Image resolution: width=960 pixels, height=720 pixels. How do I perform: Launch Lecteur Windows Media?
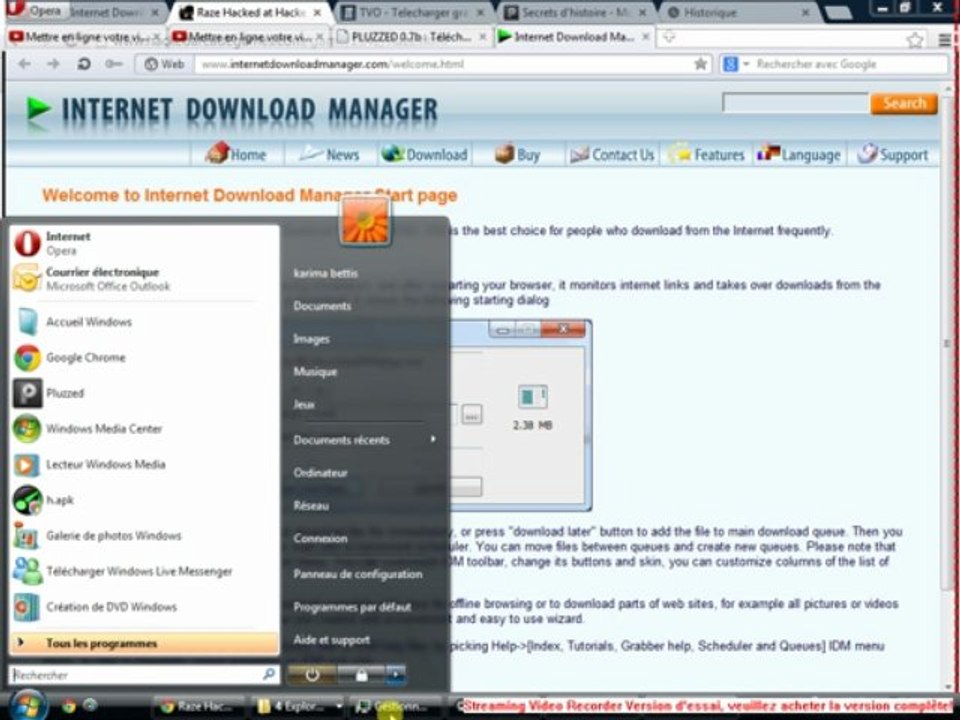(x=144, y=464)
